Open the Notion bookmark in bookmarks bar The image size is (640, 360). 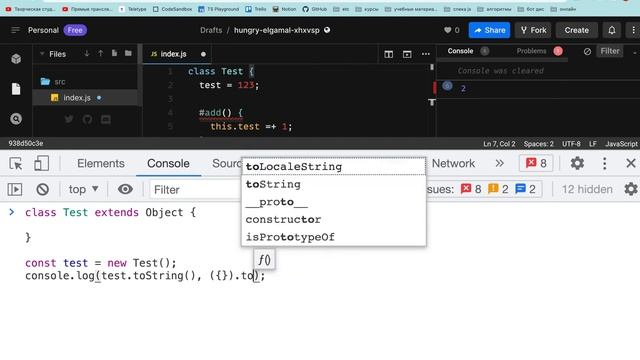point(284,9)
